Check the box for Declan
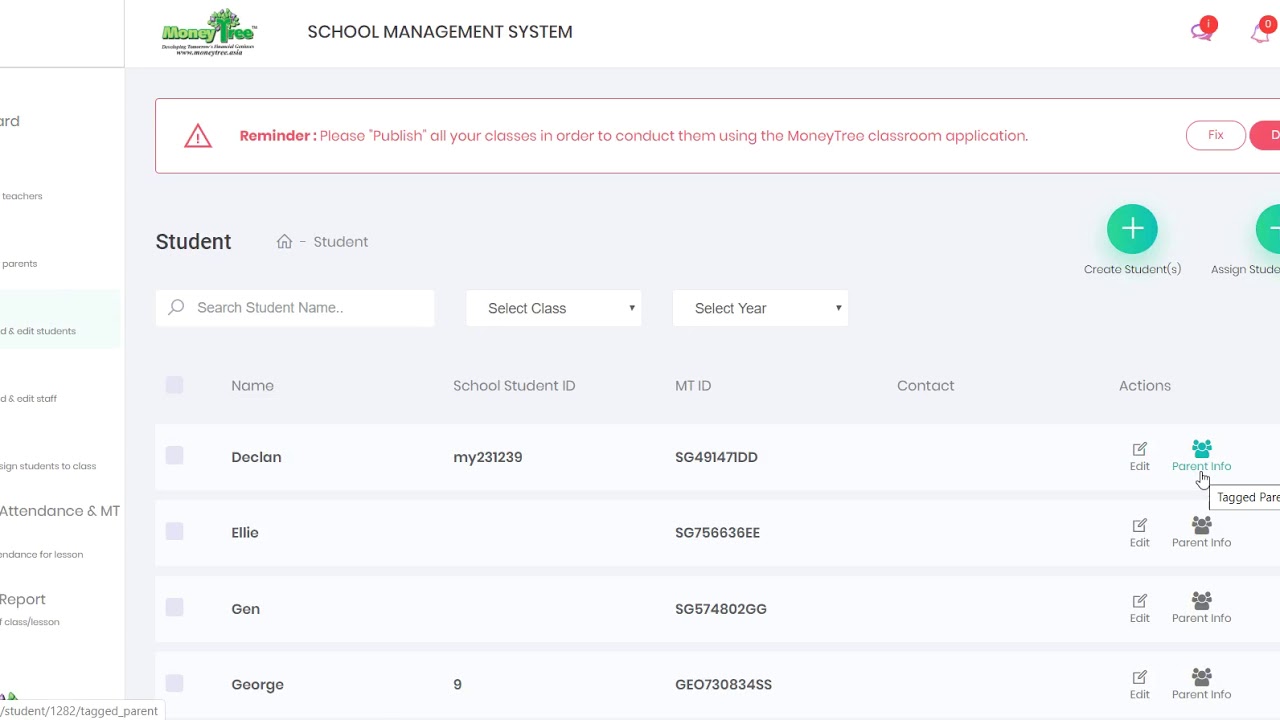Image resolution: width=1280 pixels, height=720 pixels. pyautogui.click(x=174, y=456)
